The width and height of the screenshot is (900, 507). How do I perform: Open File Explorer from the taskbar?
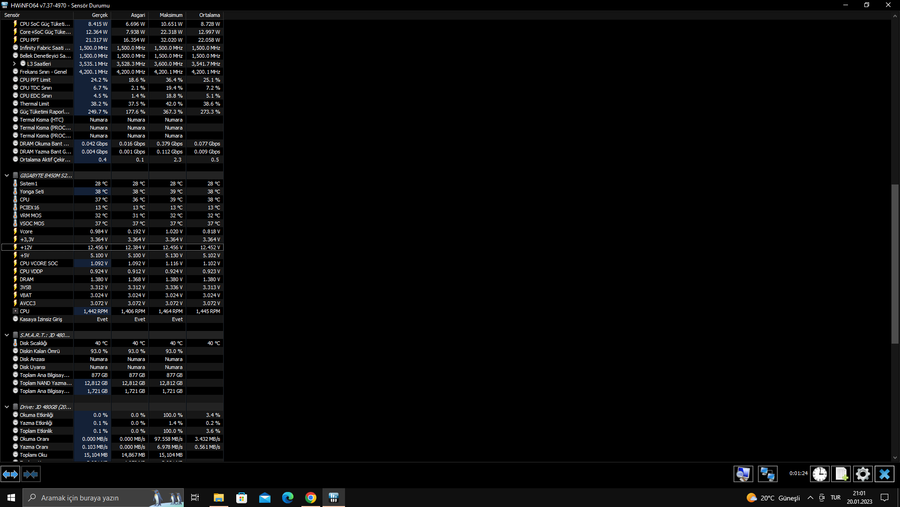coord(219,497)
